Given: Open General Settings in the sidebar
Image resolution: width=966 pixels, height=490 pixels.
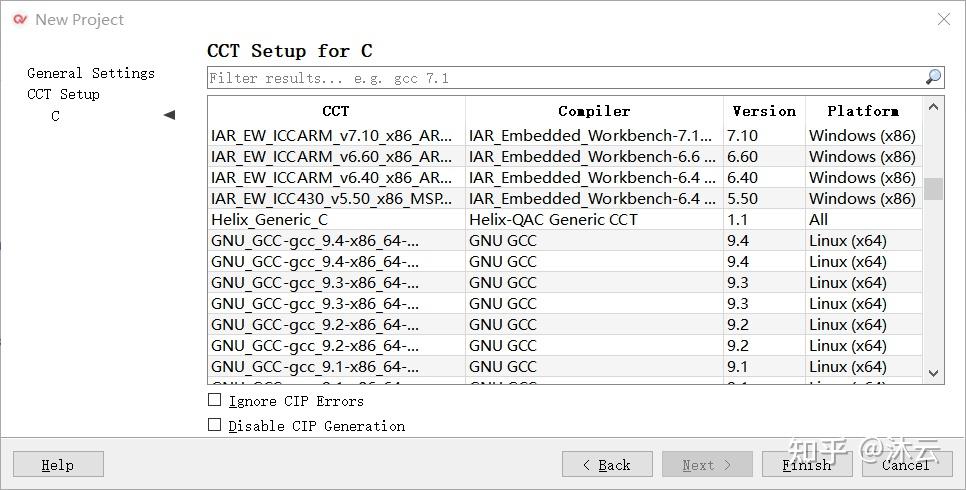Looking at the screenshot, I should tap(91, 73).
